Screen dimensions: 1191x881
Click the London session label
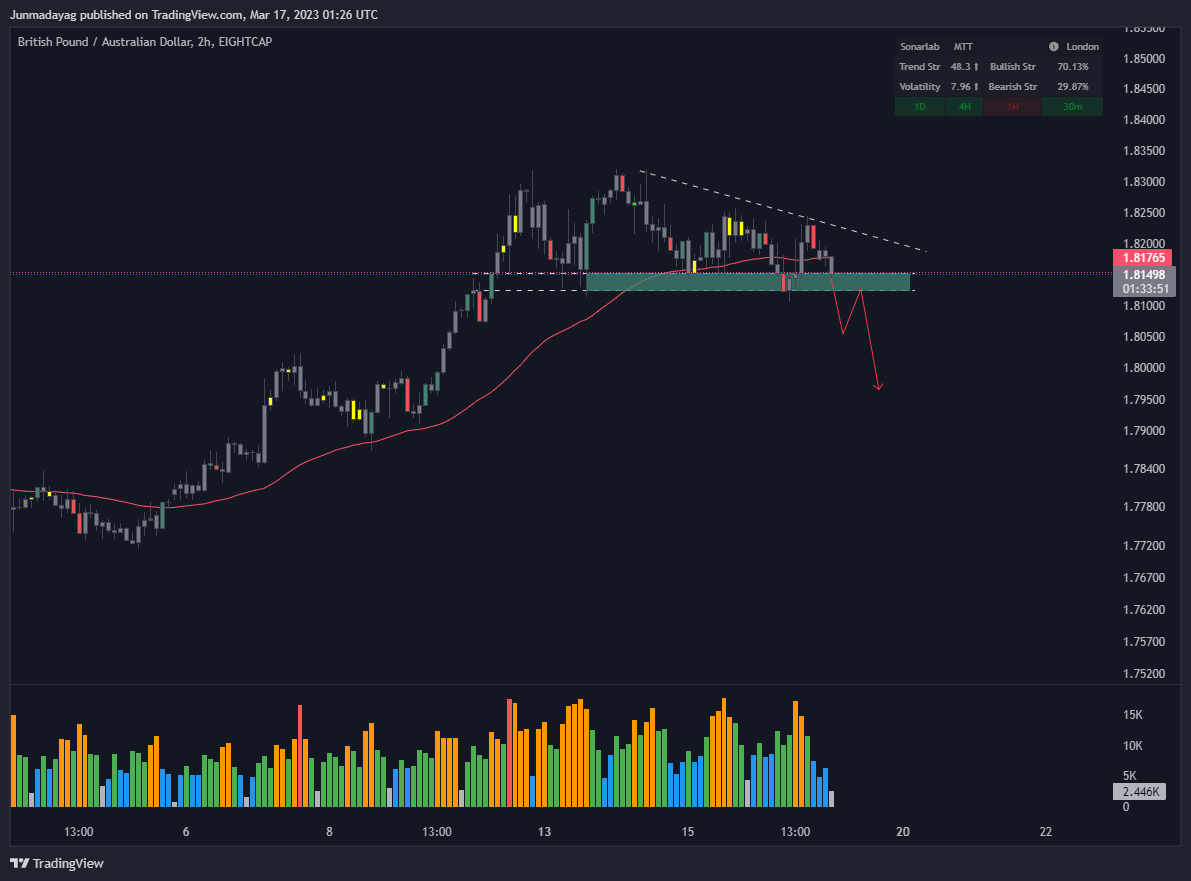[1082, 46]
